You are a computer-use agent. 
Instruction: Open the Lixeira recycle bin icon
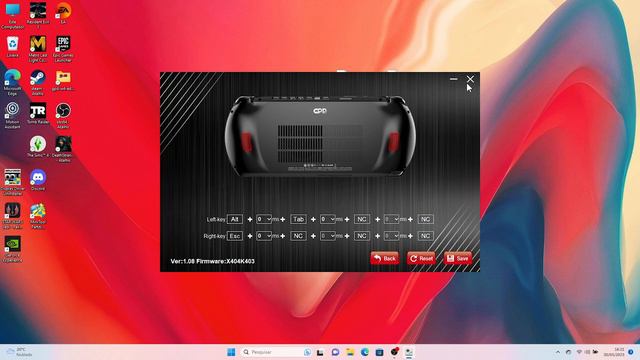click(12, 47)
